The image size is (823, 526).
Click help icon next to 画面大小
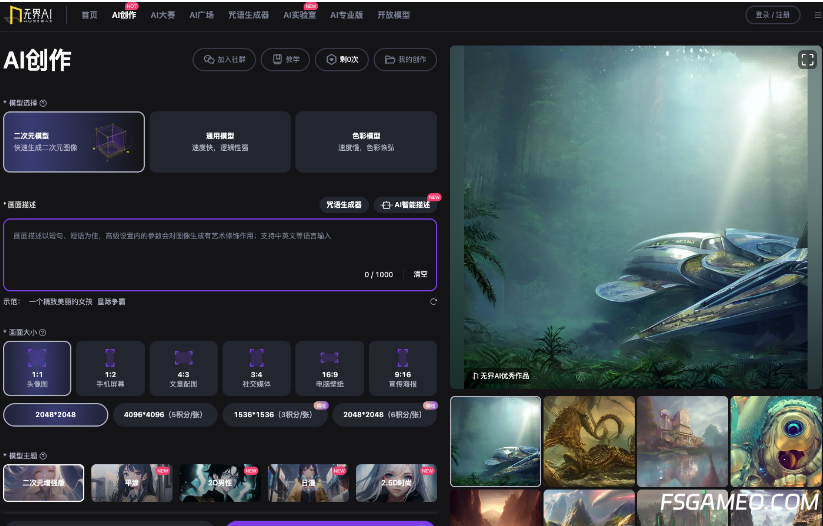coord(43,332)
